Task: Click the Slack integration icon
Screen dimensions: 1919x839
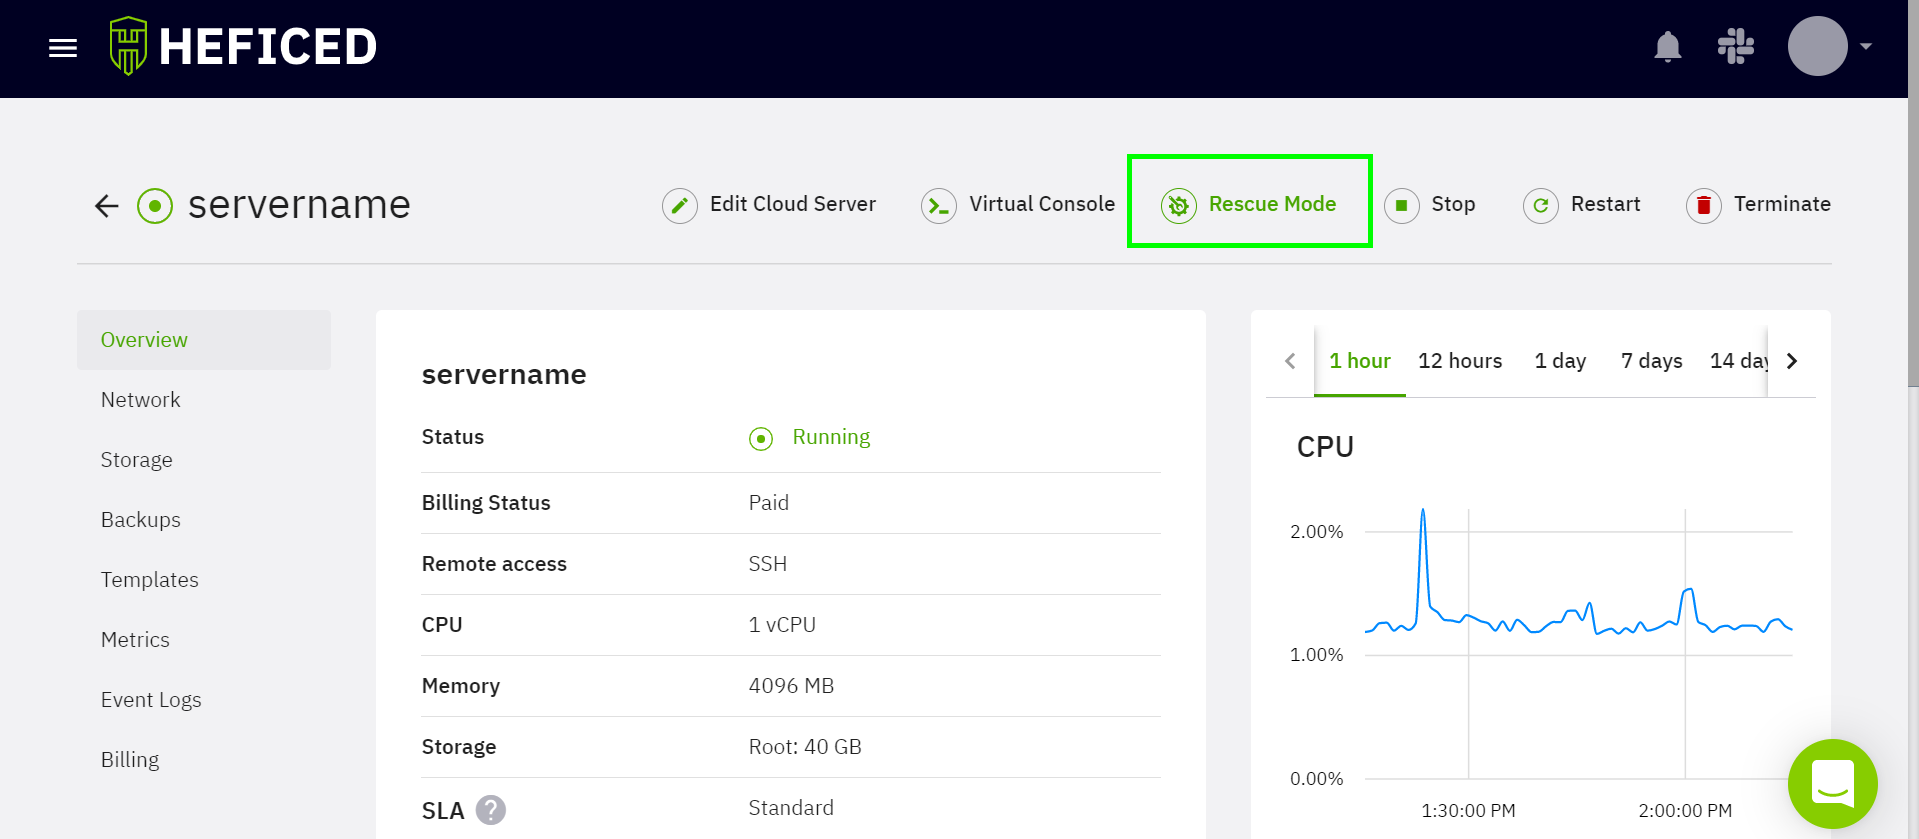Action: point(1735,46)
